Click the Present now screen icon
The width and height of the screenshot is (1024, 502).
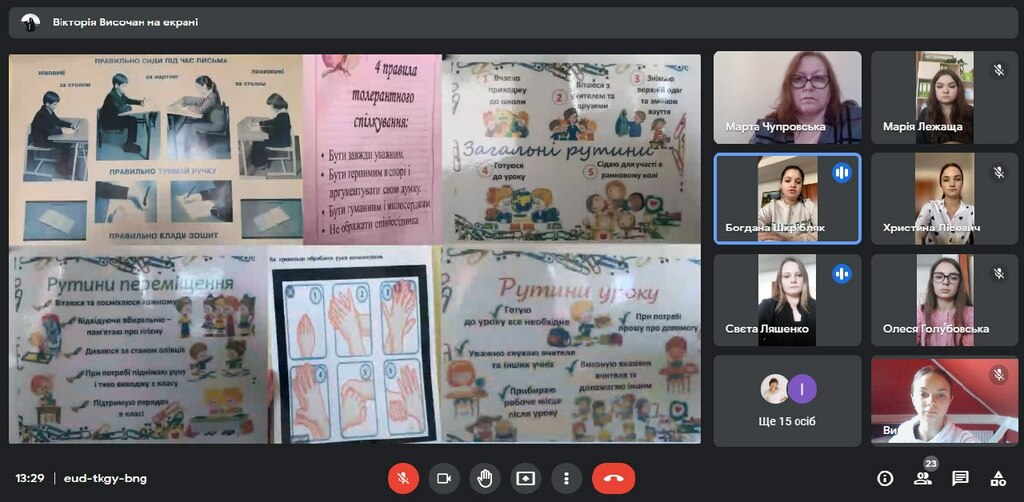[525, 478]
